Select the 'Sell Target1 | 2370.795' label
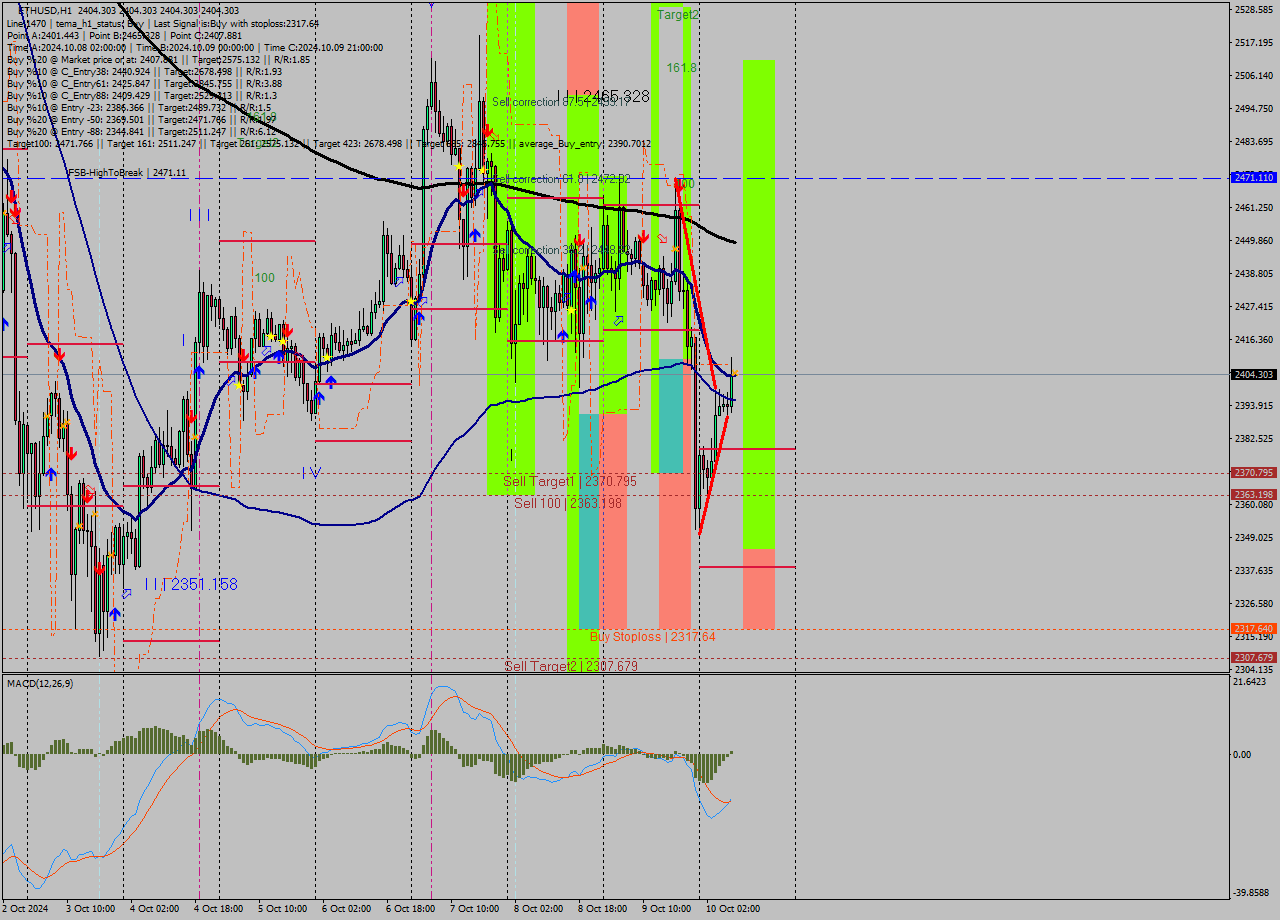The image size is (1280, 920). (x=569, y=482)
